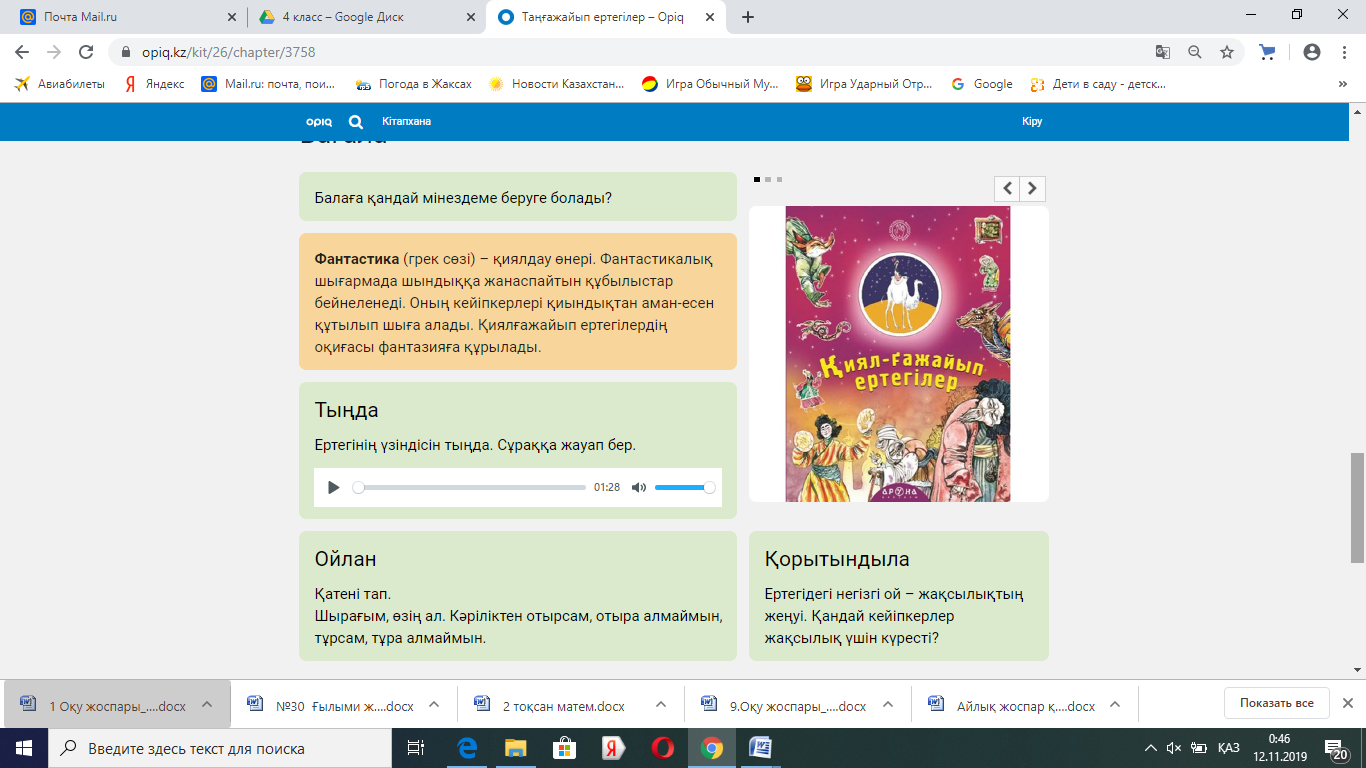Open the Google bookmark
The image size is (1366, 768).
tap(982, 84)
